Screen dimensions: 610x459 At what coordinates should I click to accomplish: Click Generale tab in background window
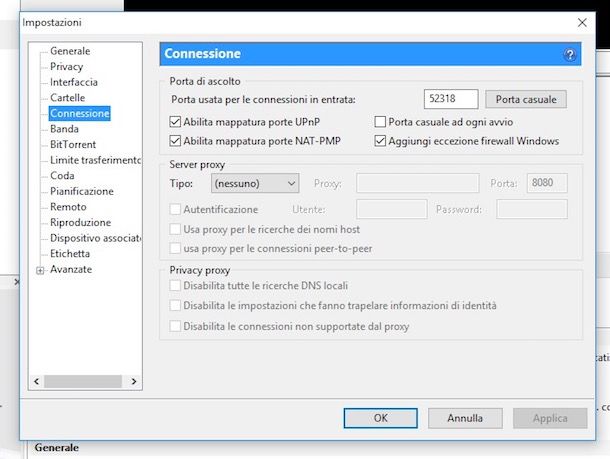coord(56,448)
